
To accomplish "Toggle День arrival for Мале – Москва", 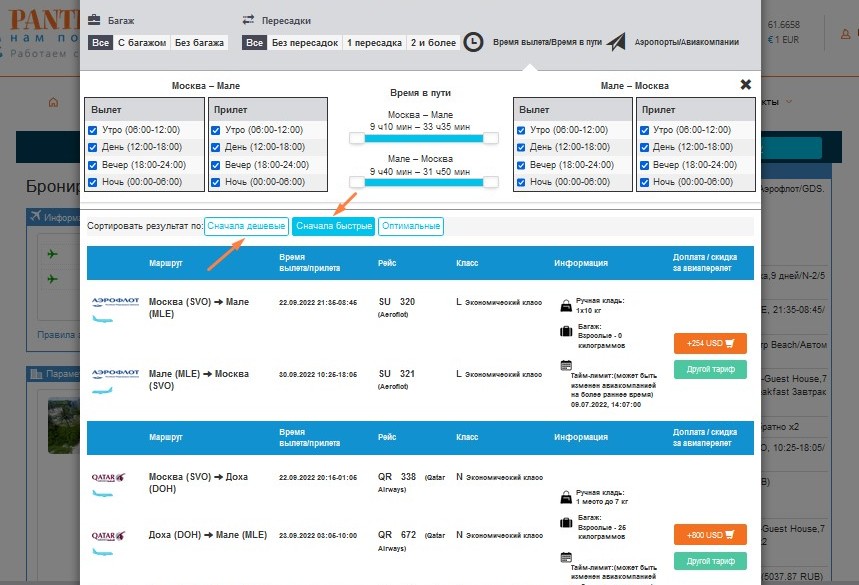I will pos(645,147).
